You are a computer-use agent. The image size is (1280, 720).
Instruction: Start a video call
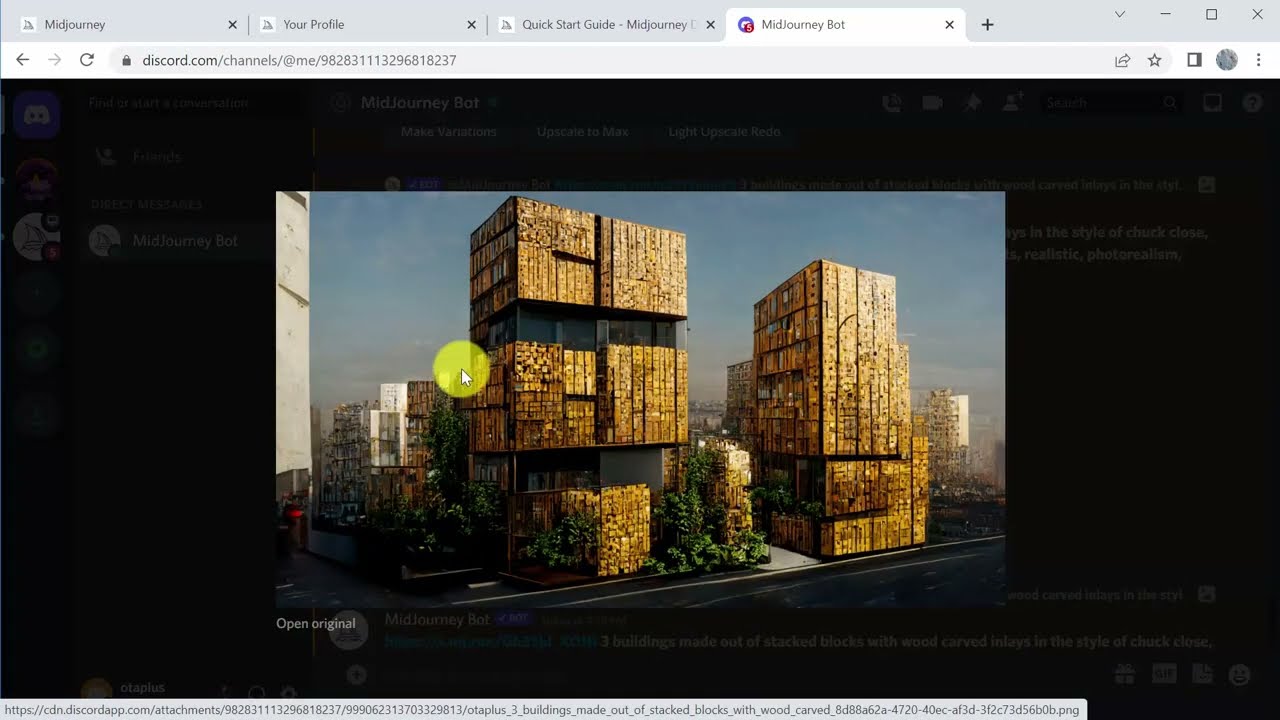tap(932, 102)
